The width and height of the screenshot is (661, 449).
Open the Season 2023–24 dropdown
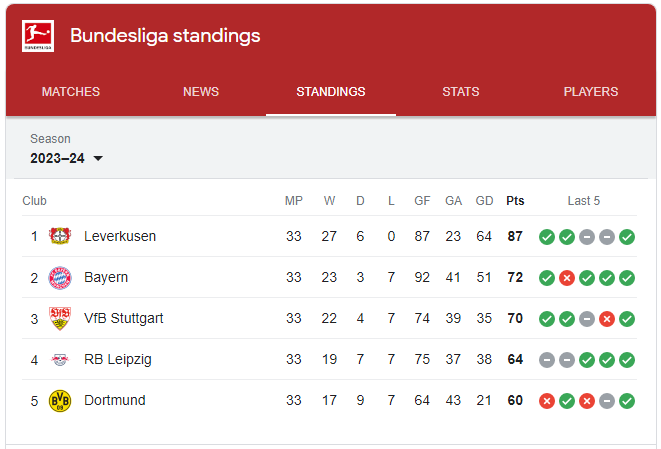66,158
